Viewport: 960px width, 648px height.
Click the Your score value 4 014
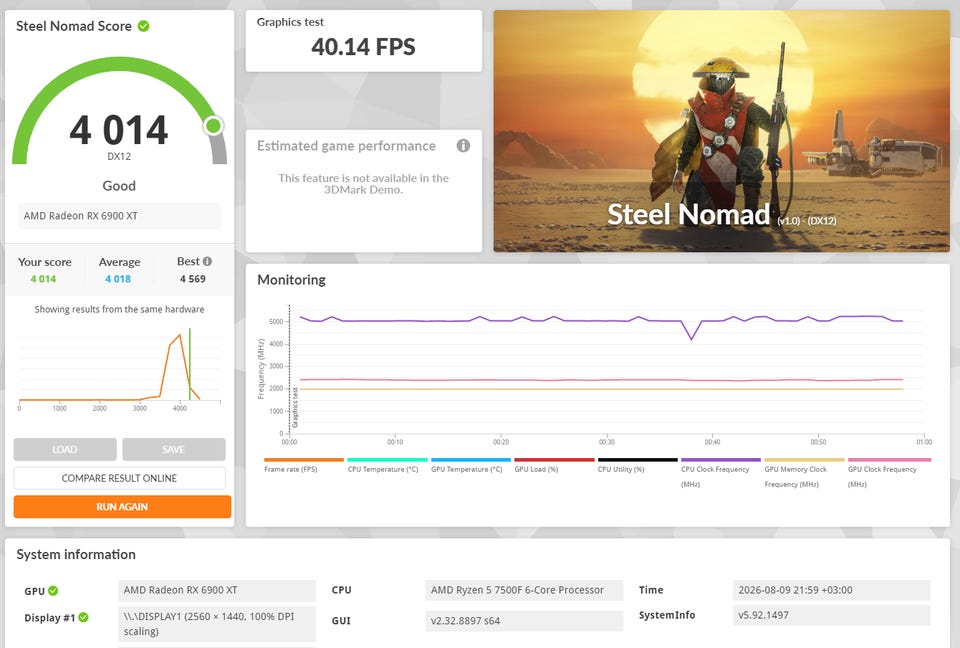[x=43, y=279]
